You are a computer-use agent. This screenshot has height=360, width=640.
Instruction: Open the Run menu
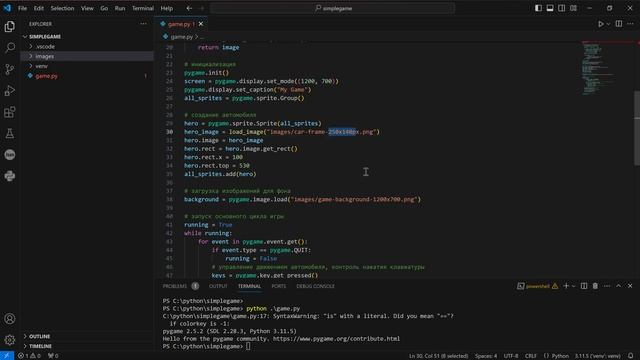[x=120, y=8]
